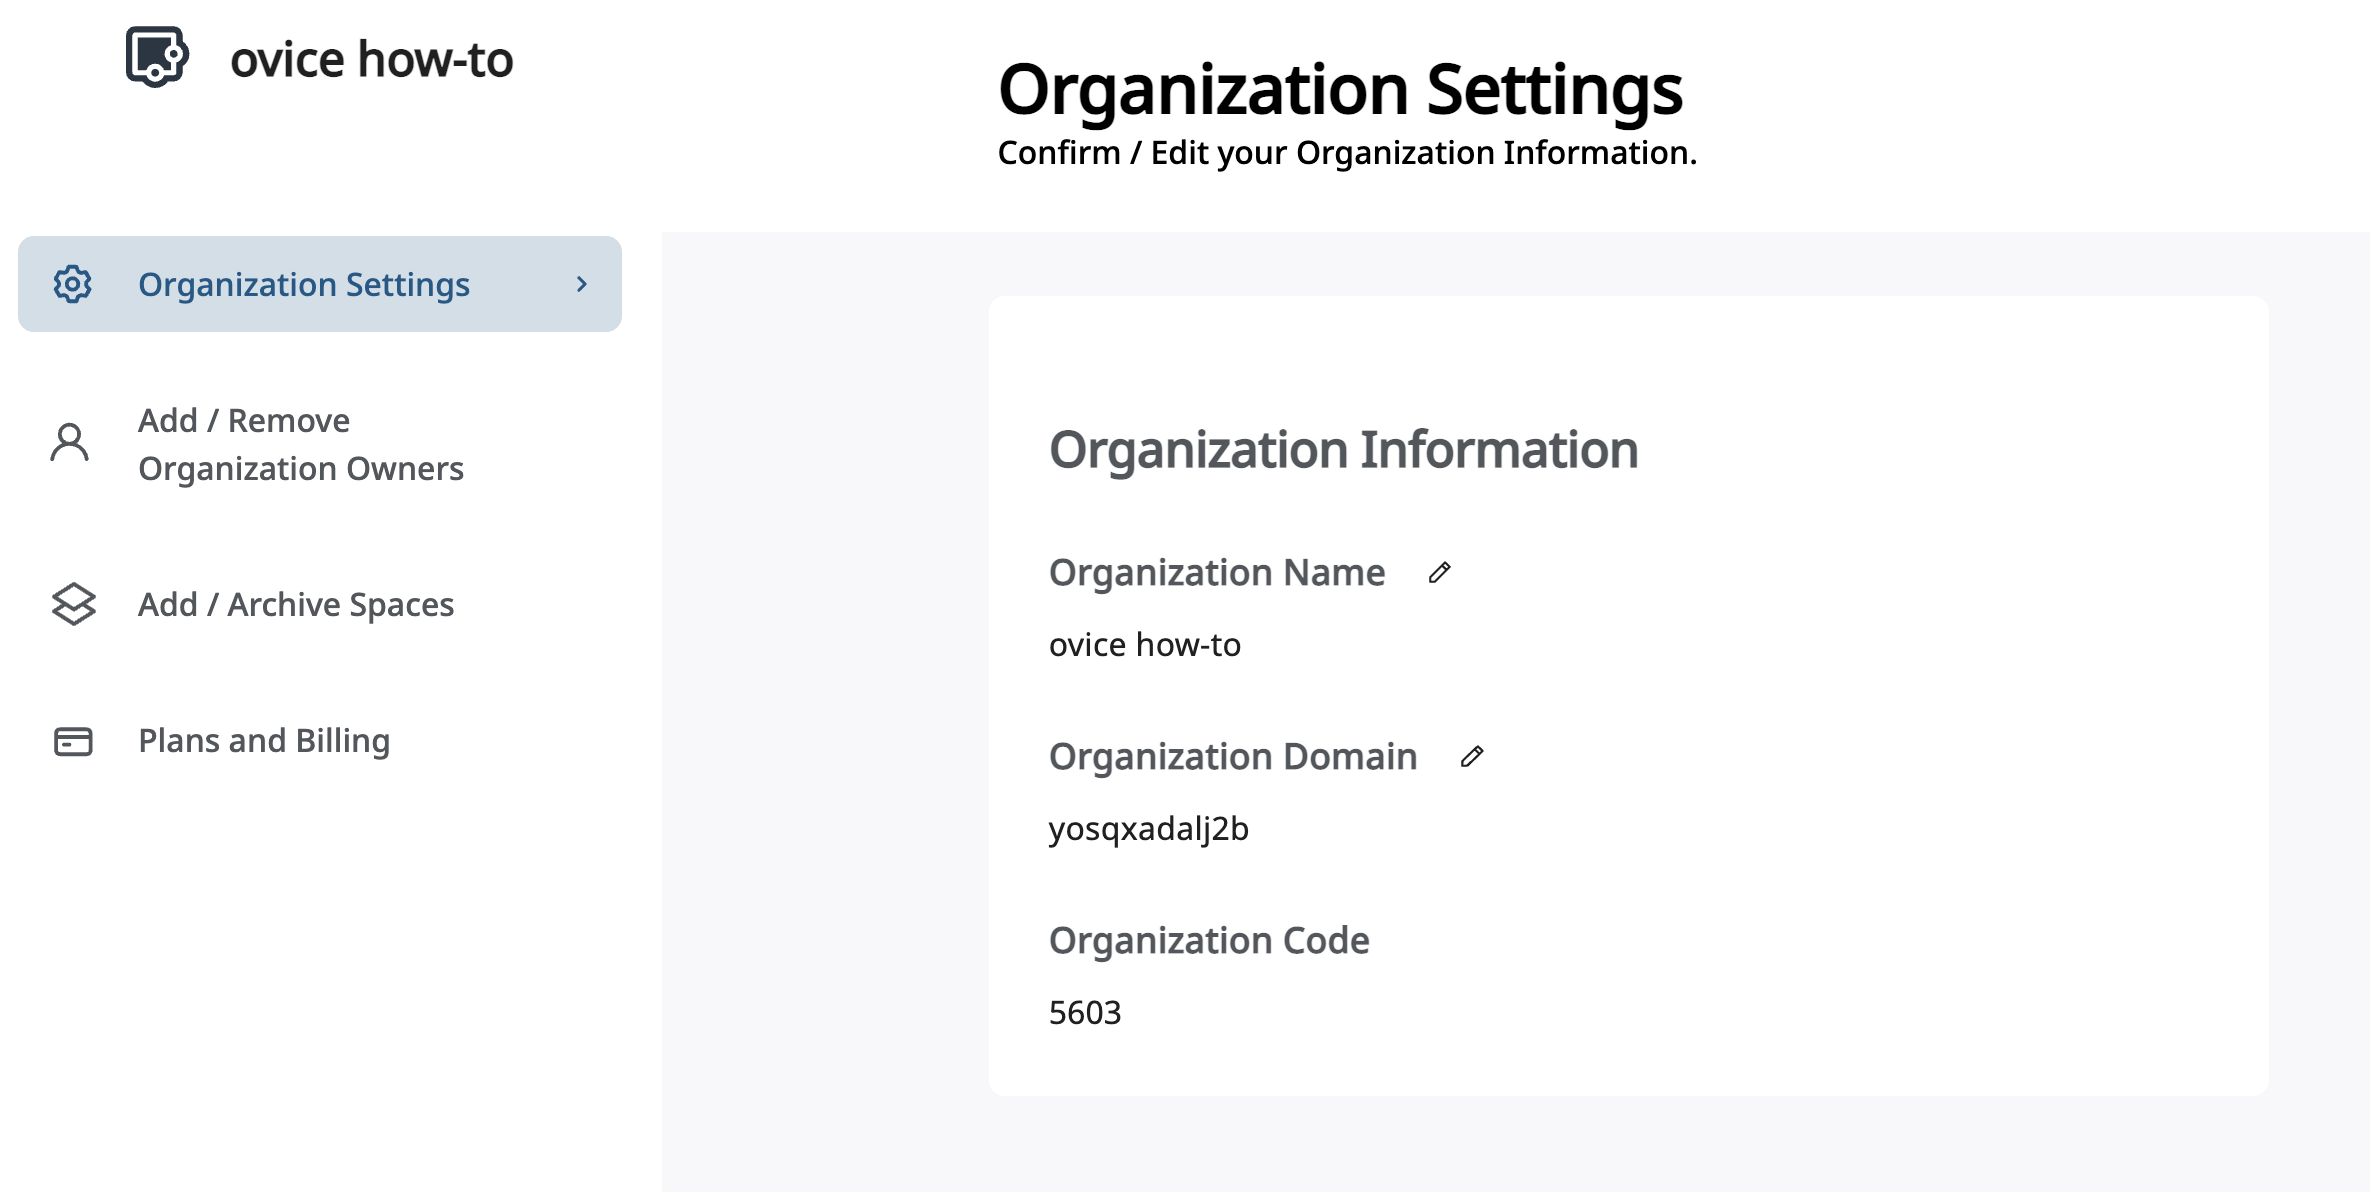Click the Organization Name label
The image size is (2370, 1192).
click(x=1216, y=573)
